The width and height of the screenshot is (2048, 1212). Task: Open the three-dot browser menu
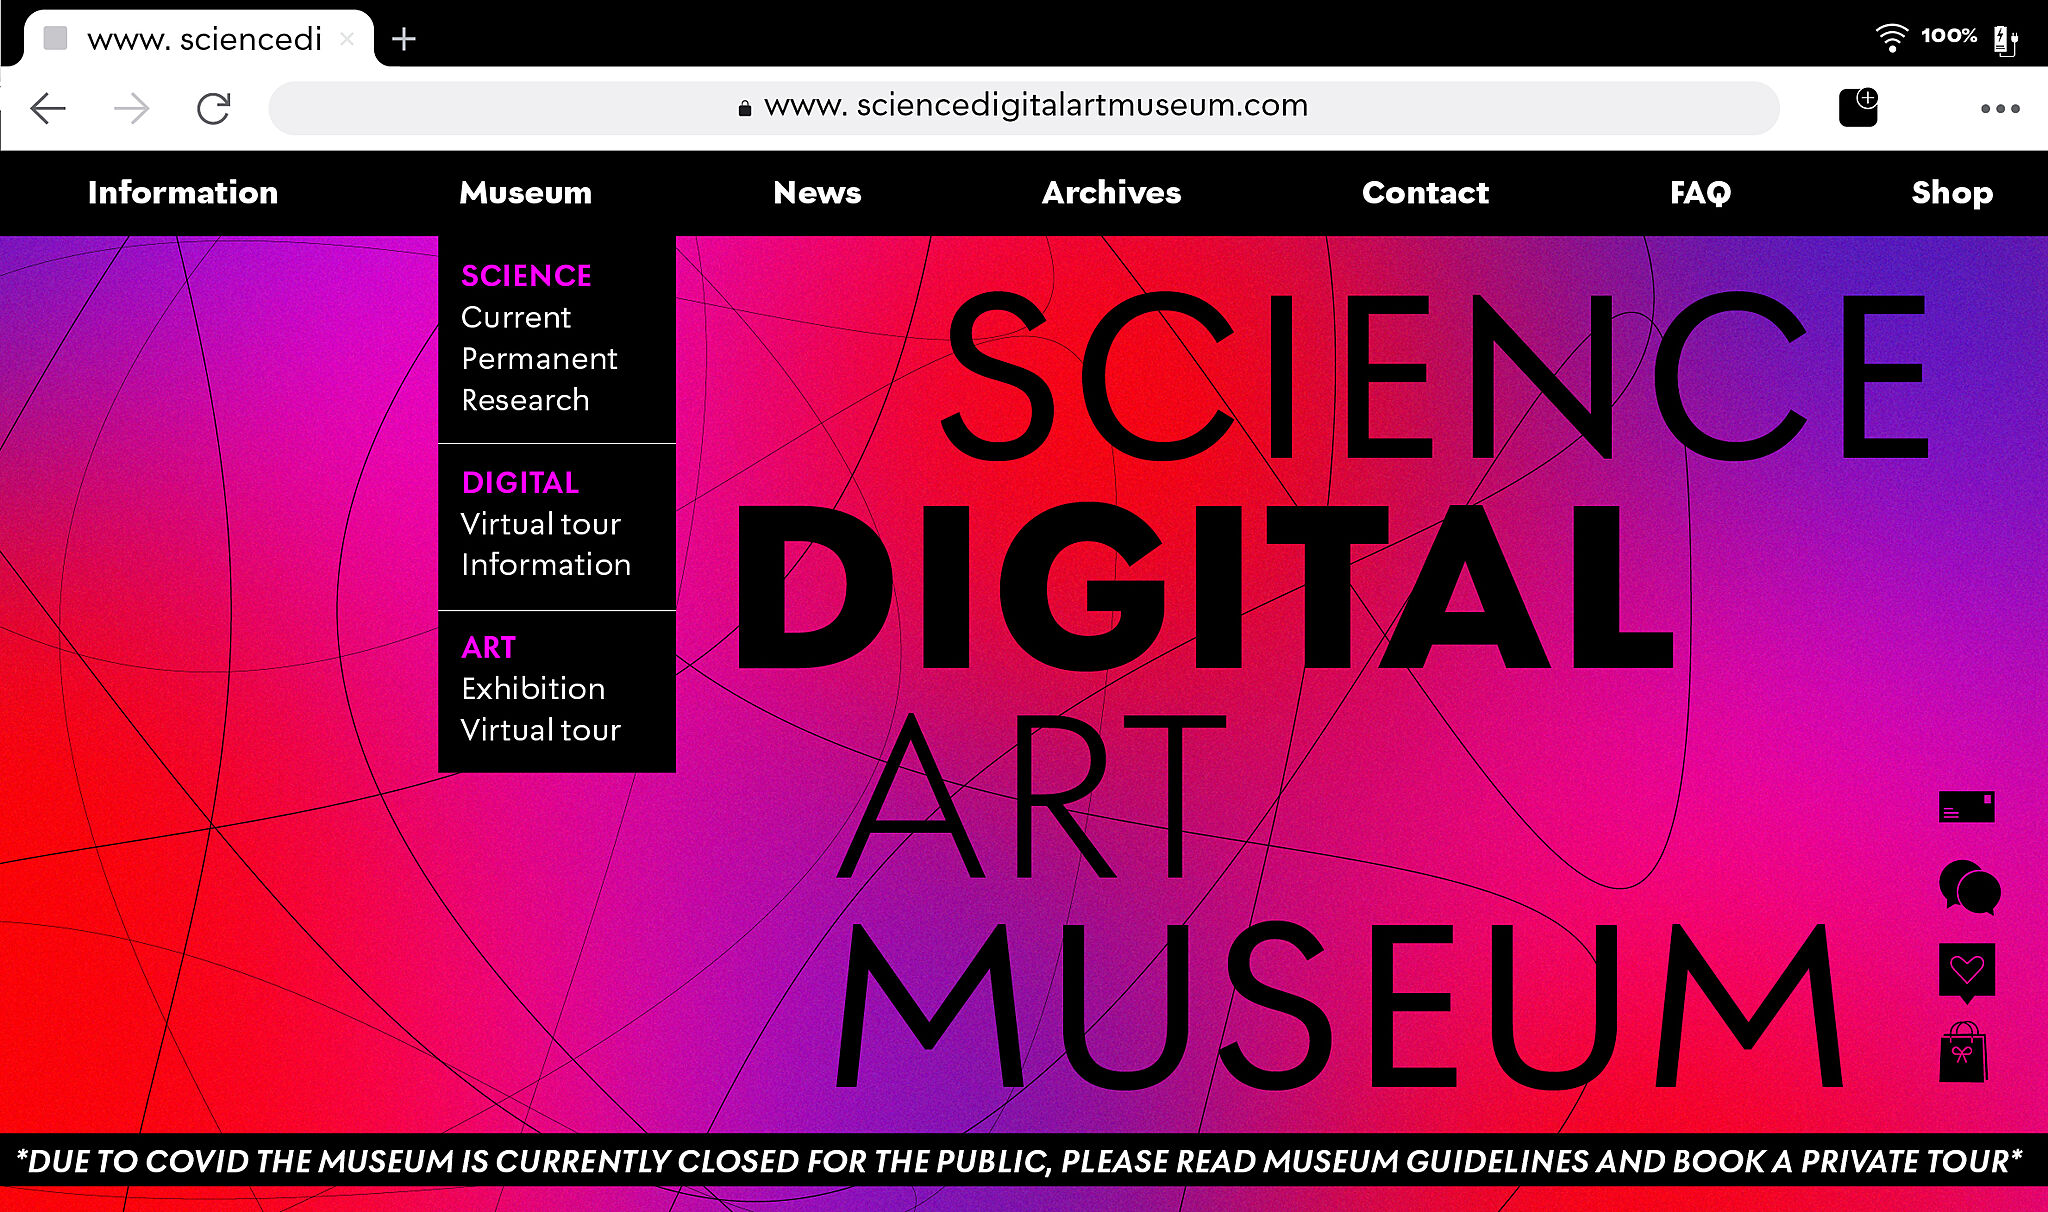point(2000,108)
